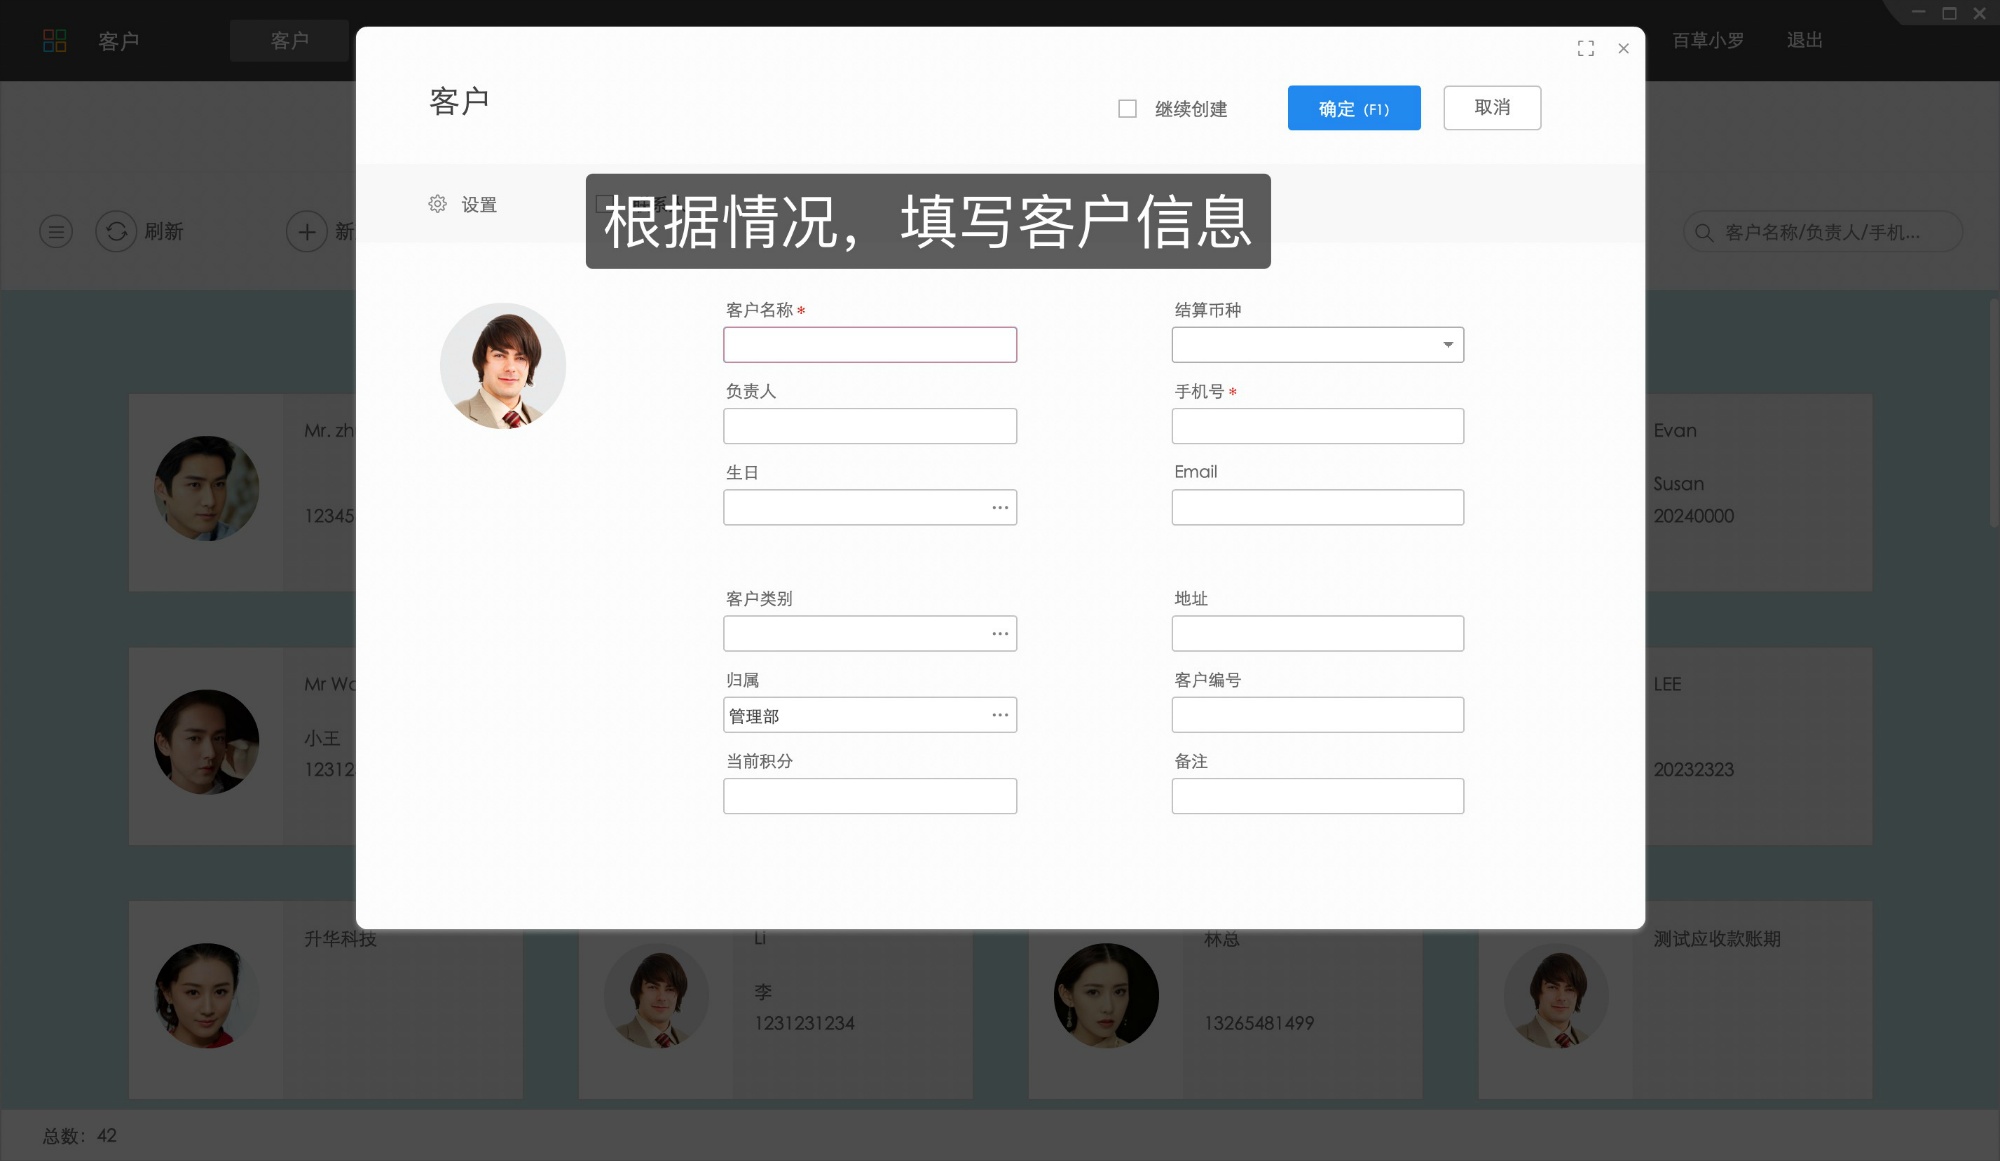Open the 客户类别 category picker

pyautogui.click(x=999, y=633)
